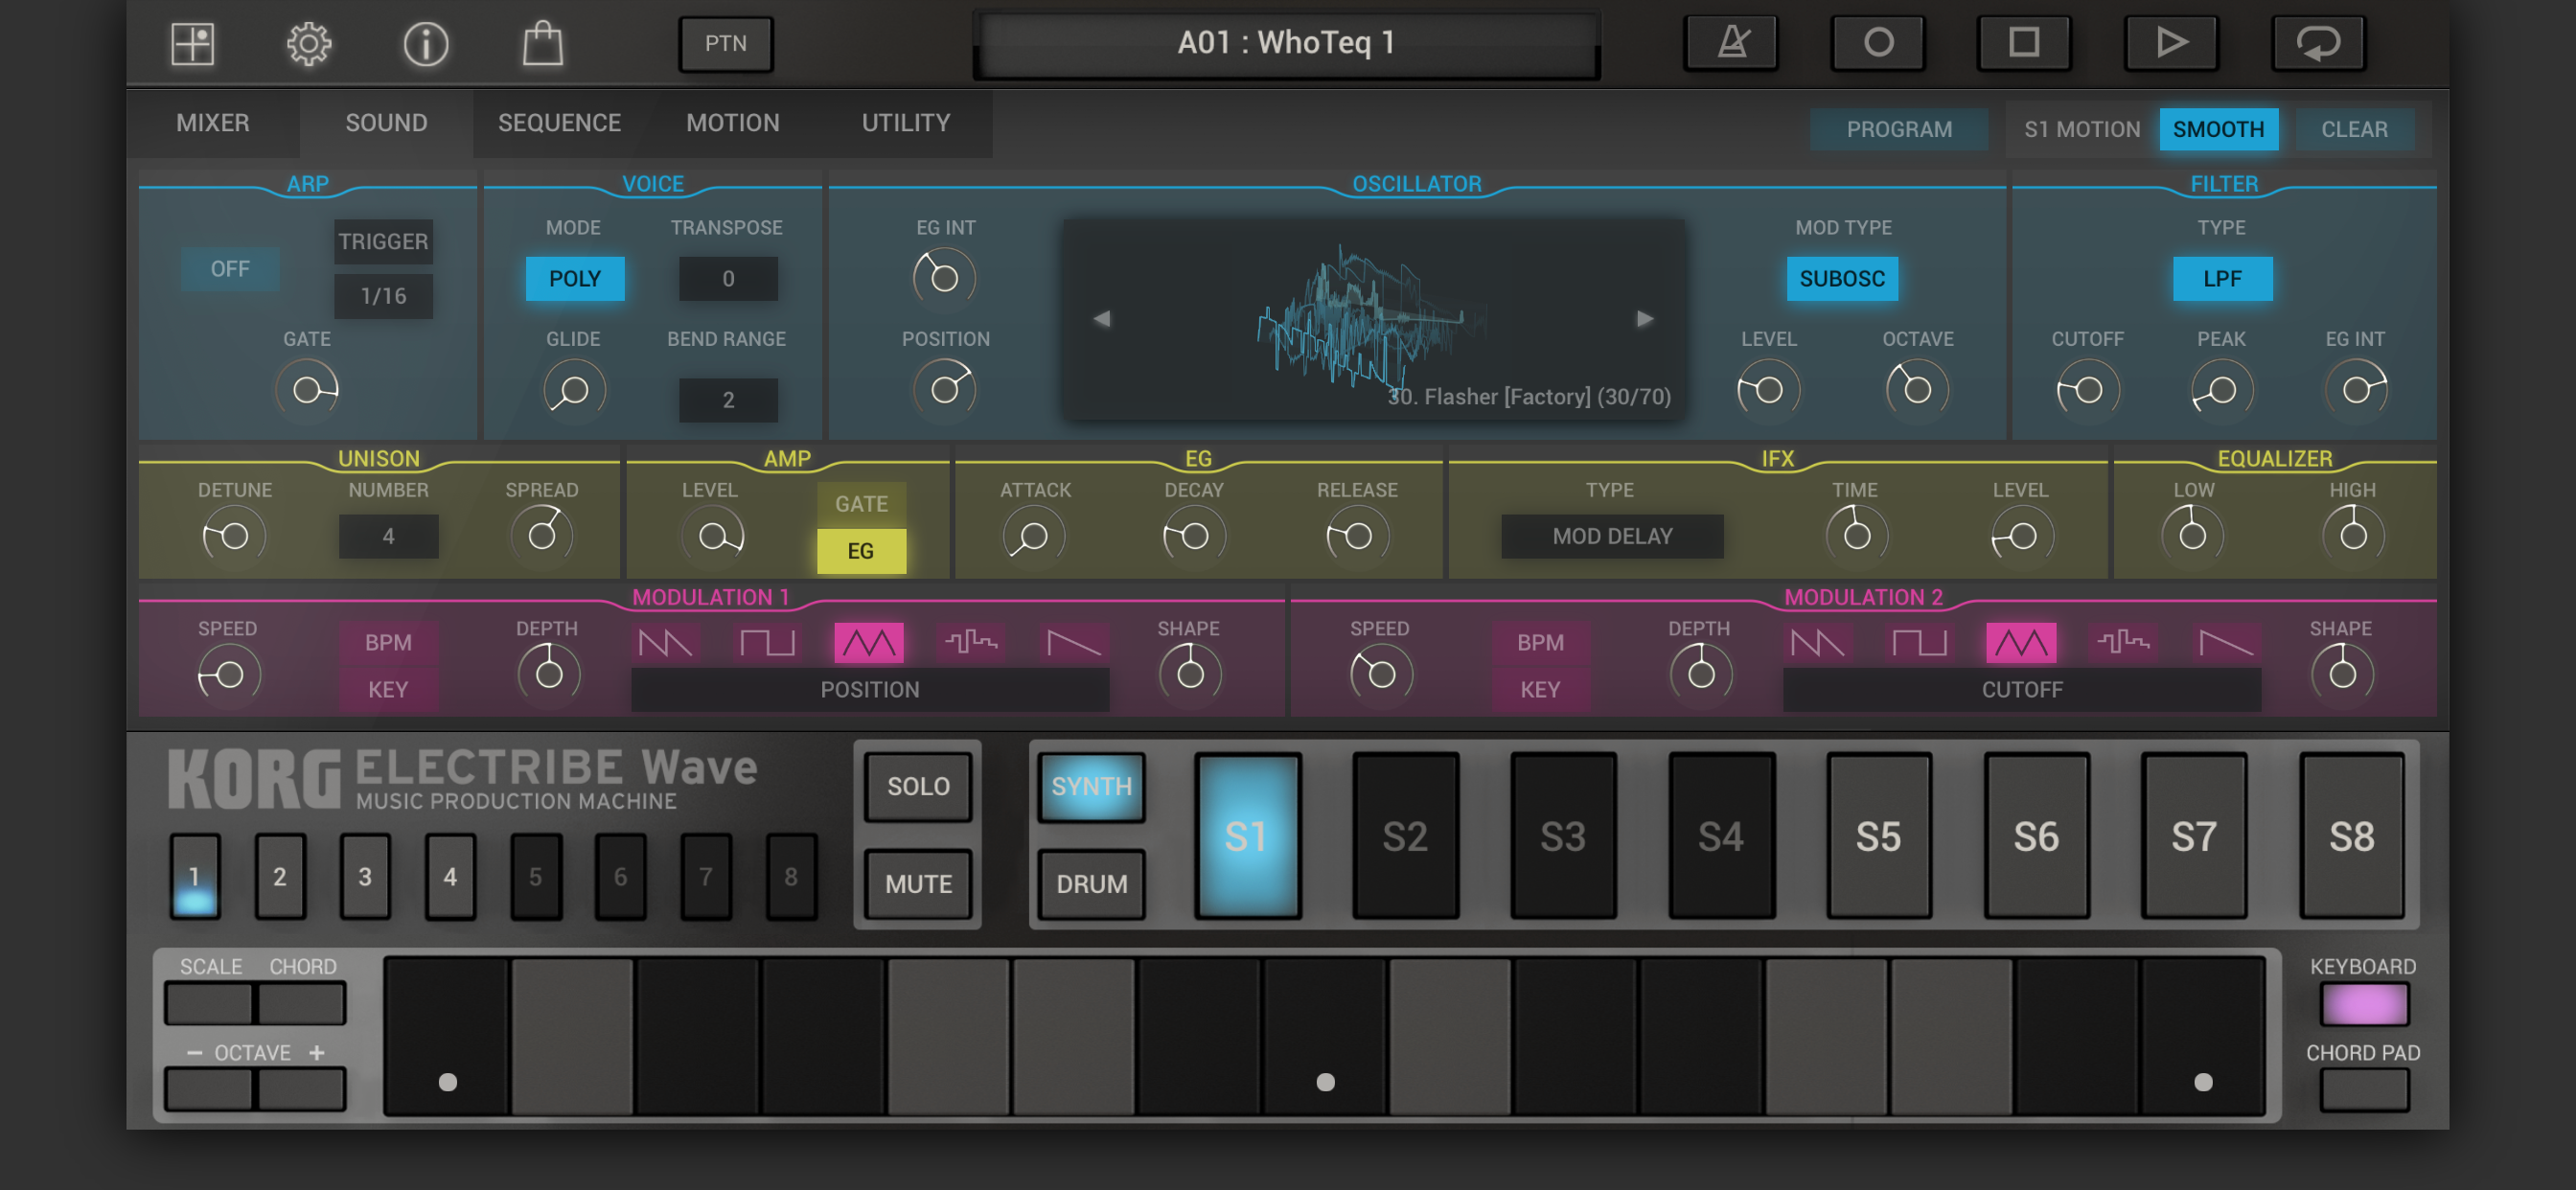Go to next oscillator wavetable arrow

(1645, 319)
